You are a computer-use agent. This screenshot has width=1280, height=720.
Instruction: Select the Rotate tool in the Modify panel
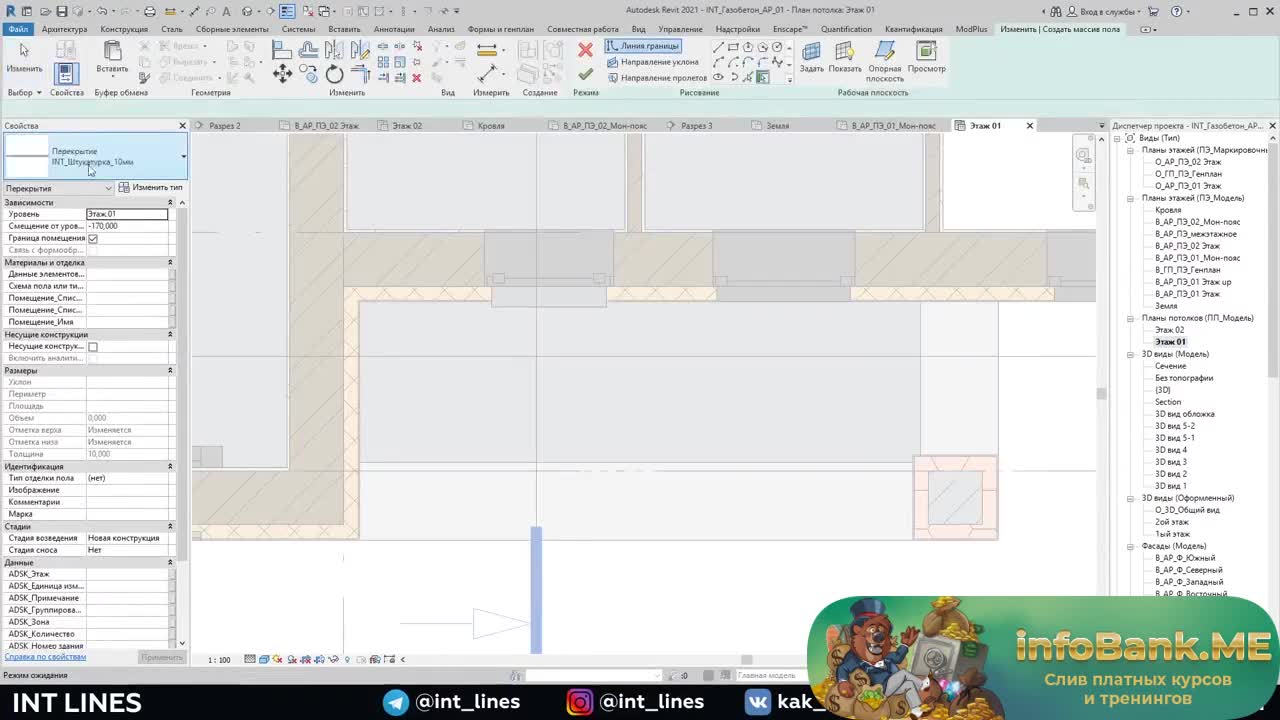coord(334,74)
